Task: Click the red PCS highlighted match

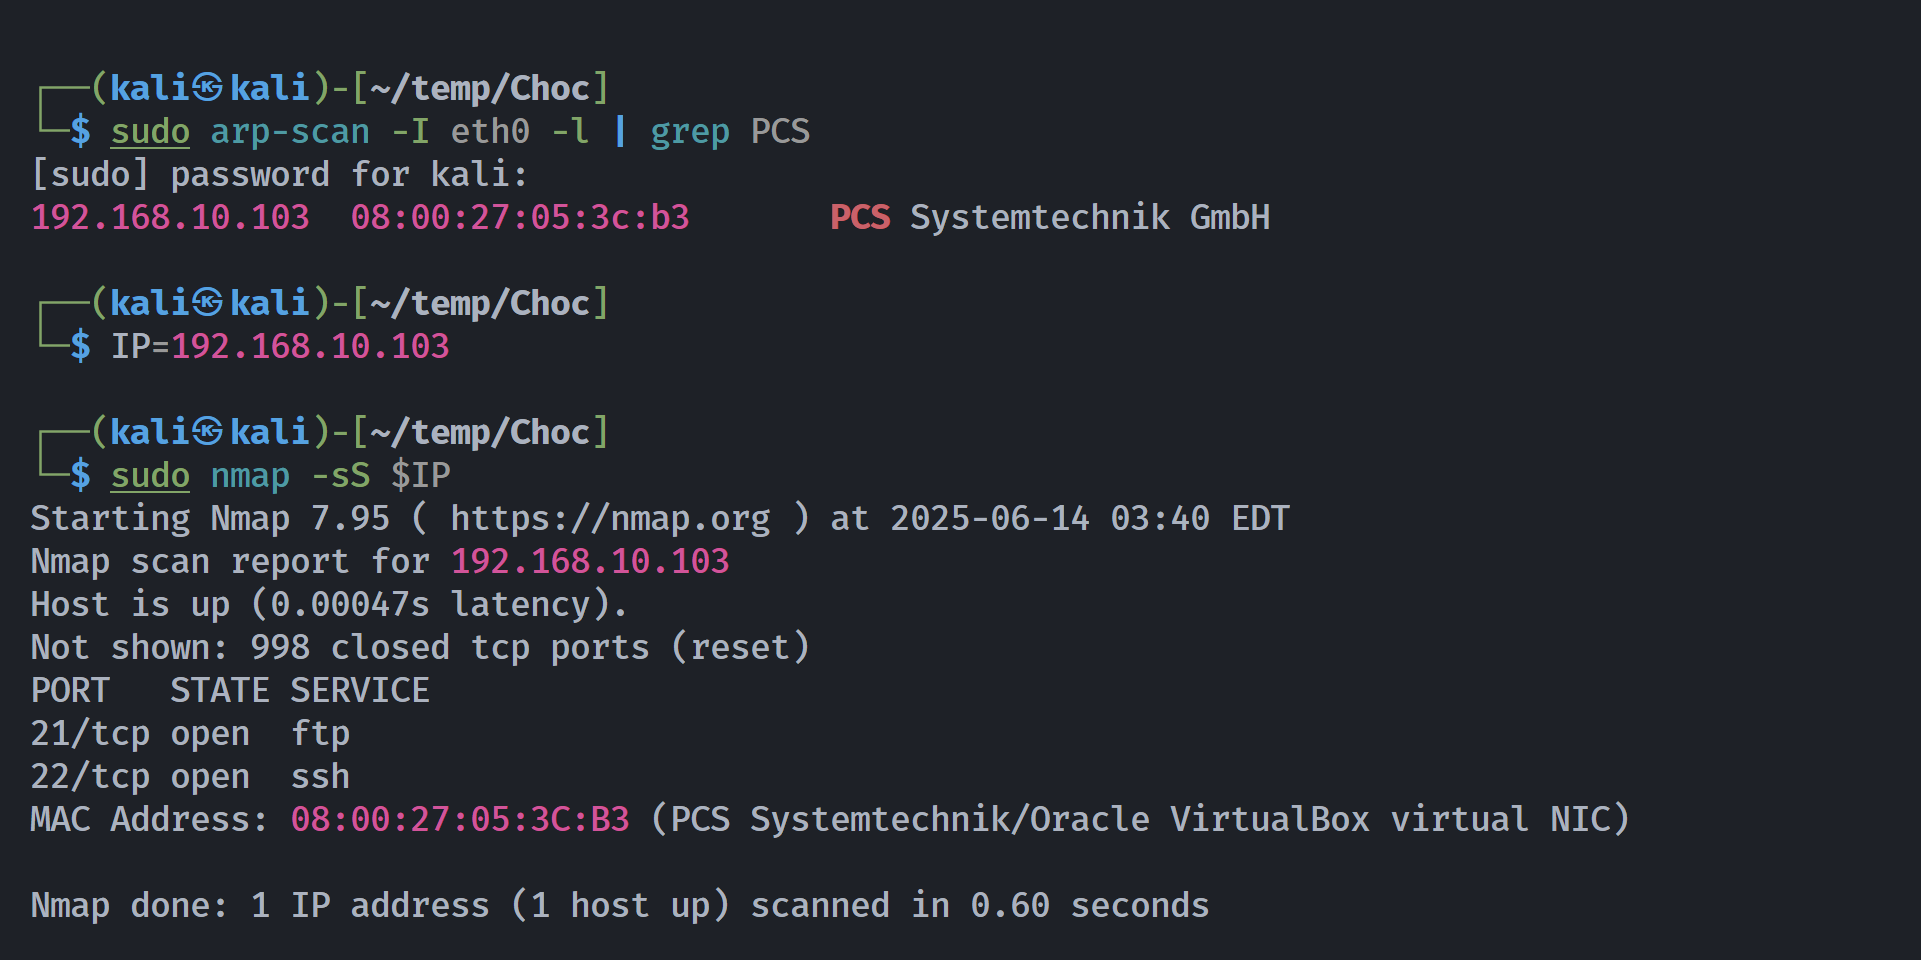Action: tap(860, 217)
